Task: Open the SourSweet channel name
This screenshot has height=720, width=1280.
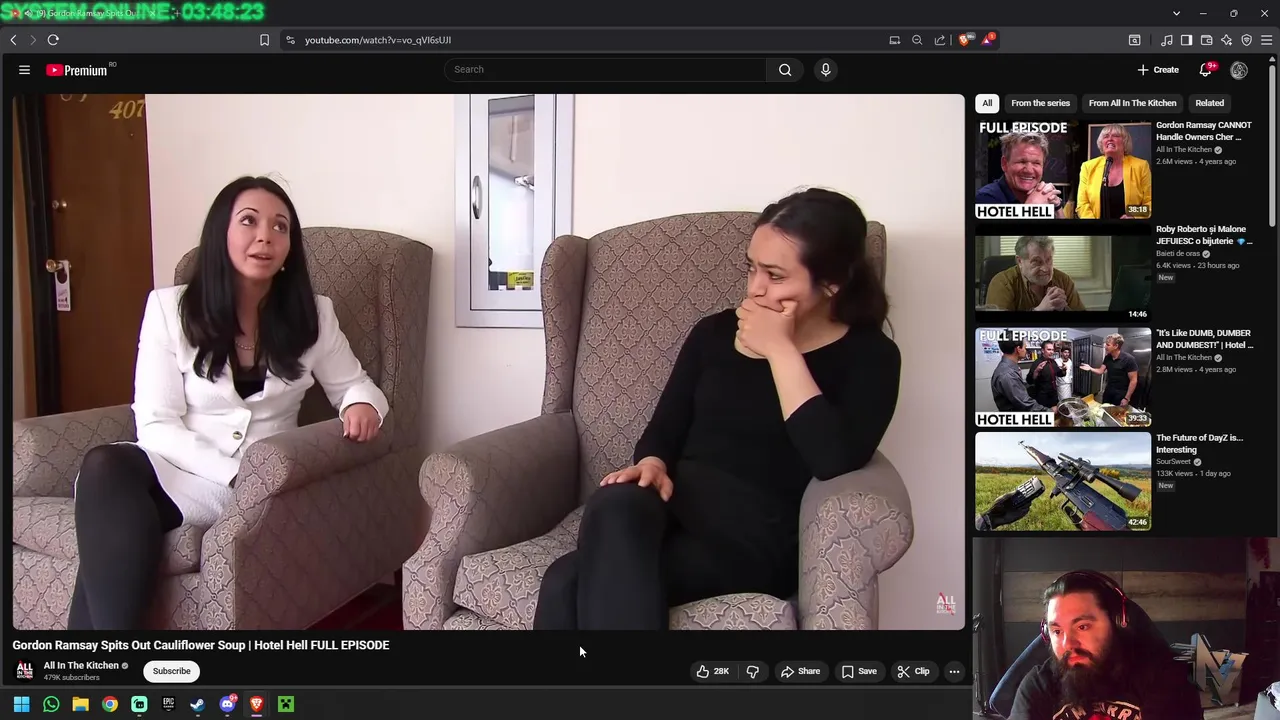Action: click(1174, 462)
